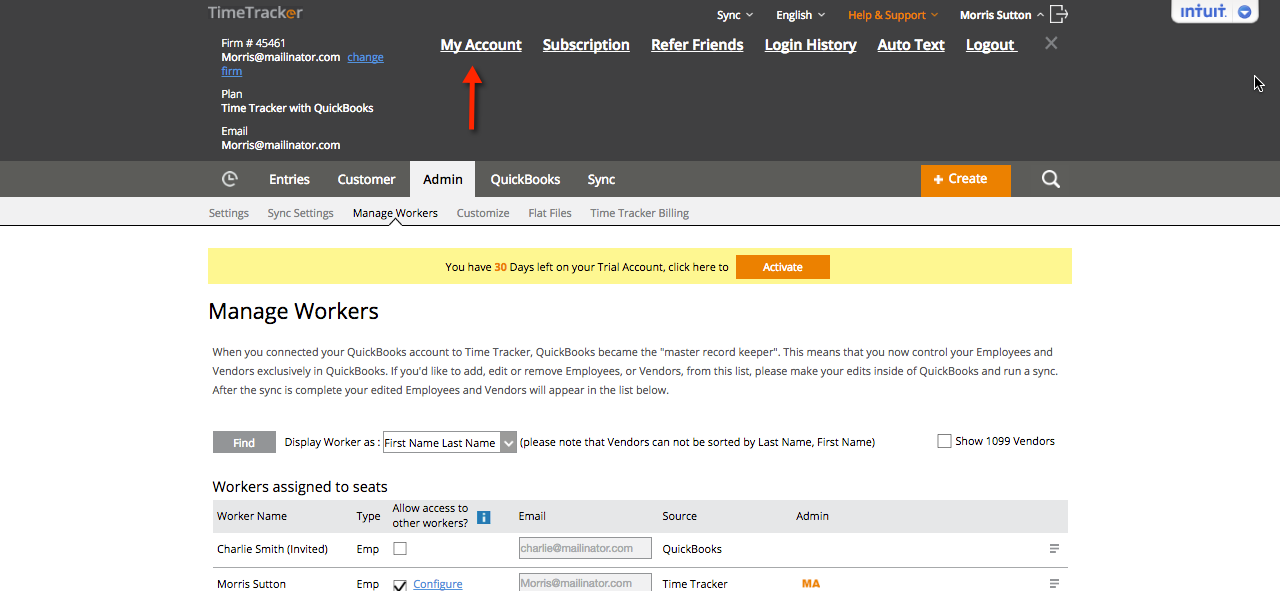This screenshot has height=591, width=1280.
Task: Click the TimeTracker logo
Action: click(x=255, y=13)
